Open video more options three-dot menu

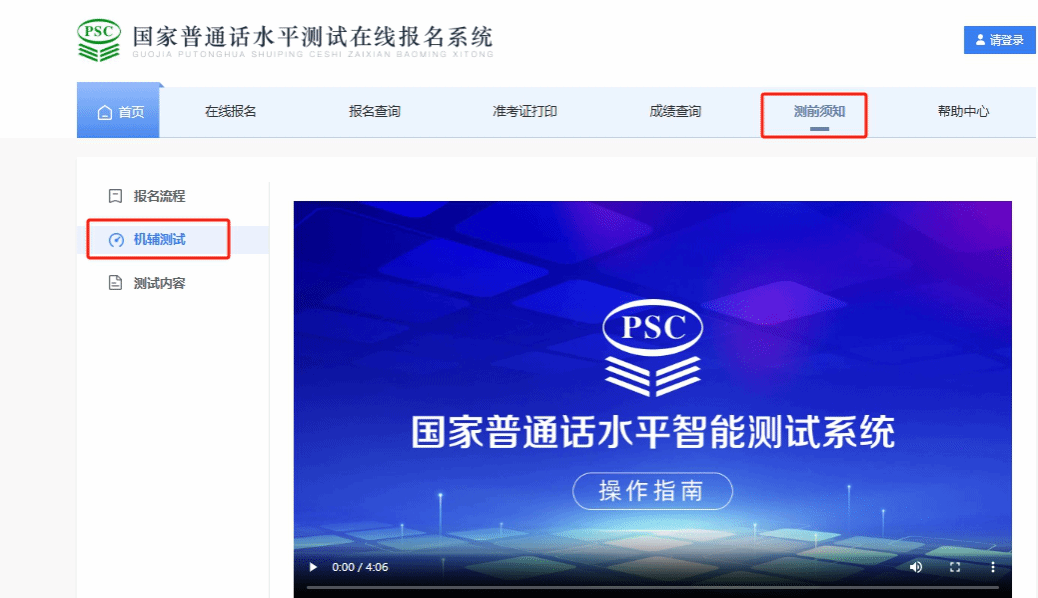pos(992,567)
